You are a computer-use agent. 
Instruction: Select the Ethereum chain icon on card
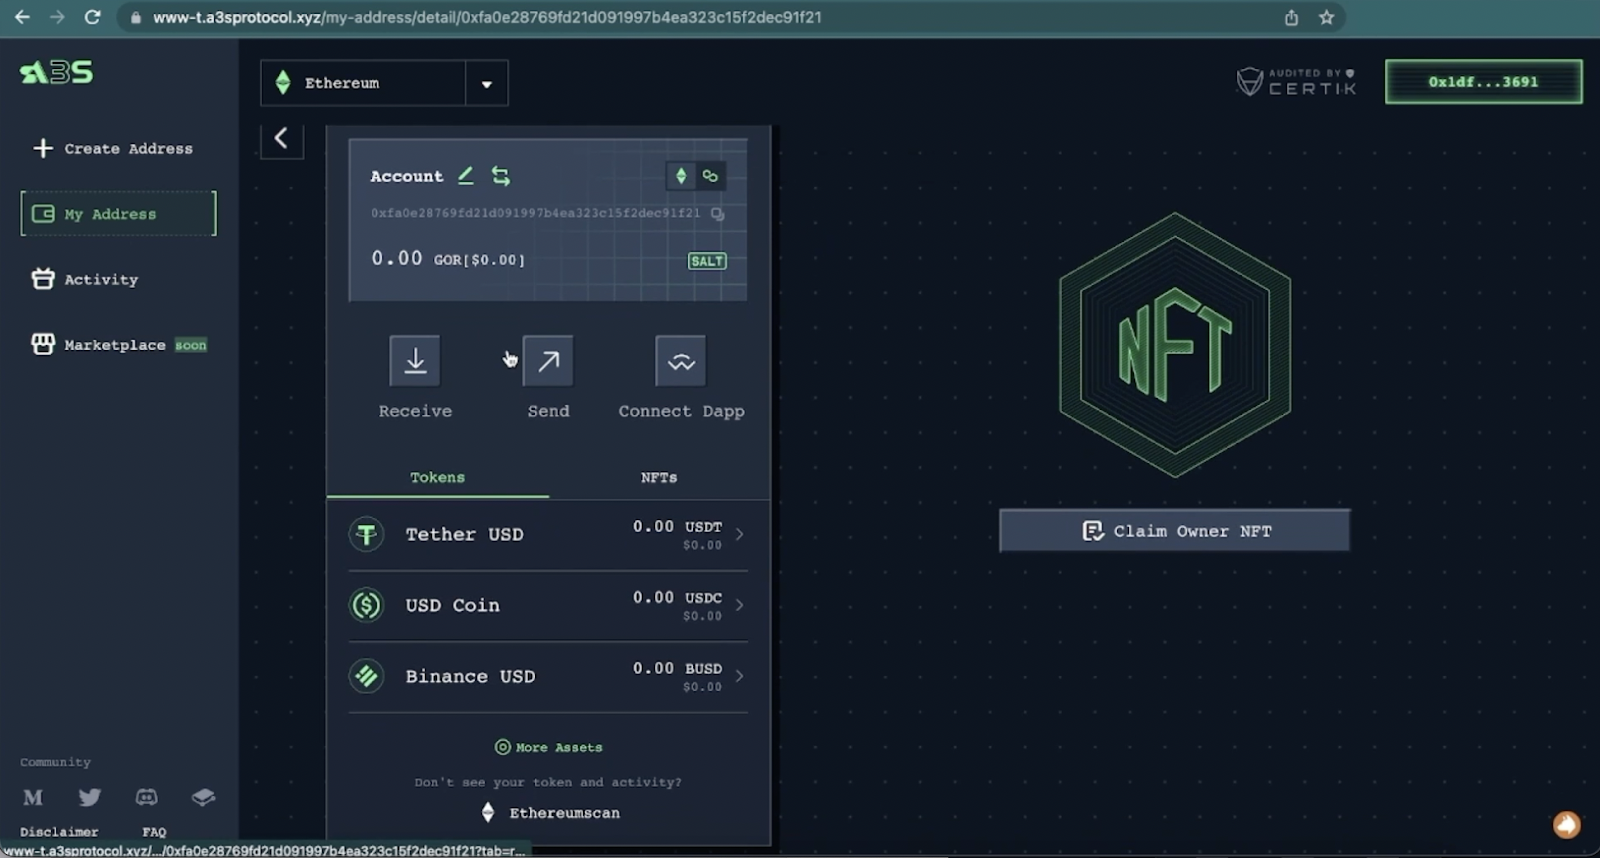681,176
